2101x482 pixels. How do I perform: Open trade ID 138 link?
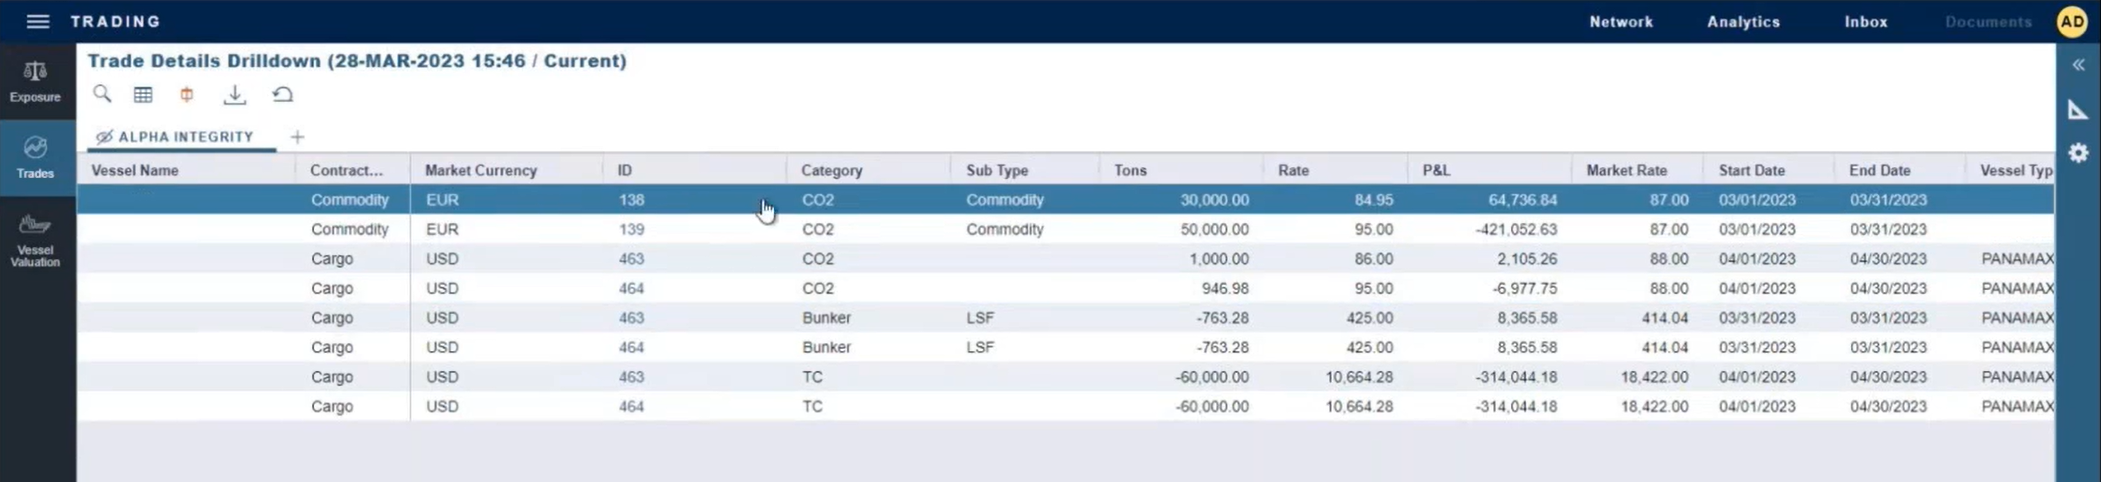[631, 200]
